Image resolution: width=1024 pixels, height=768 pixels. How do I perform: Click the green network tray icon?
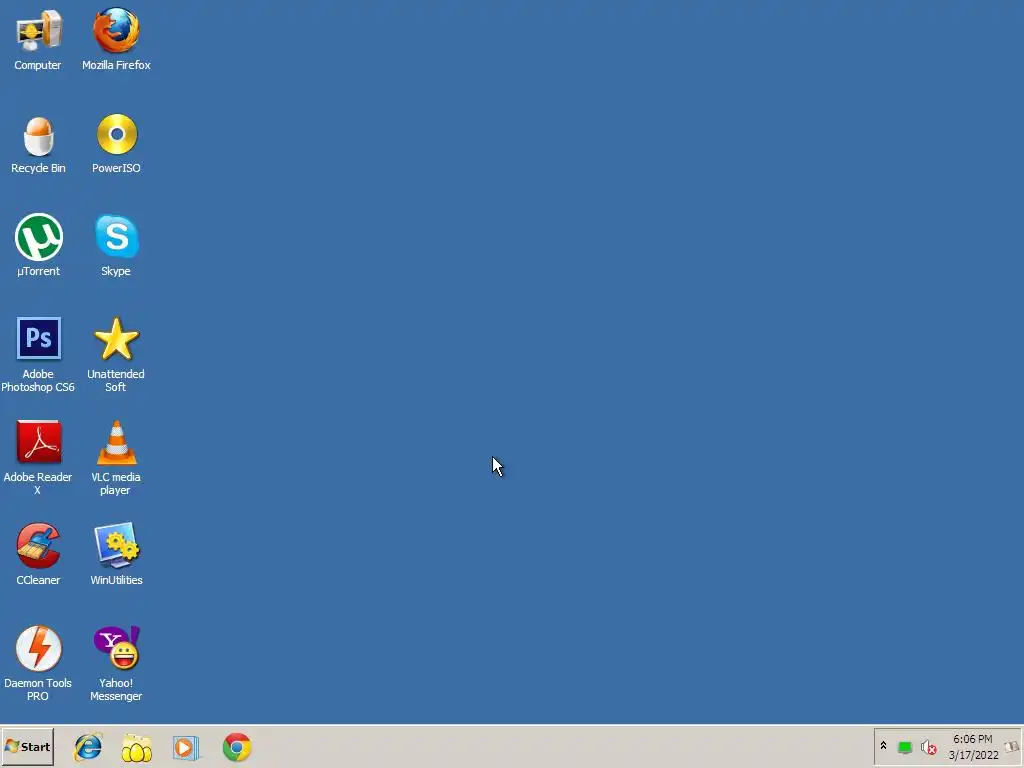click(904, 747)
